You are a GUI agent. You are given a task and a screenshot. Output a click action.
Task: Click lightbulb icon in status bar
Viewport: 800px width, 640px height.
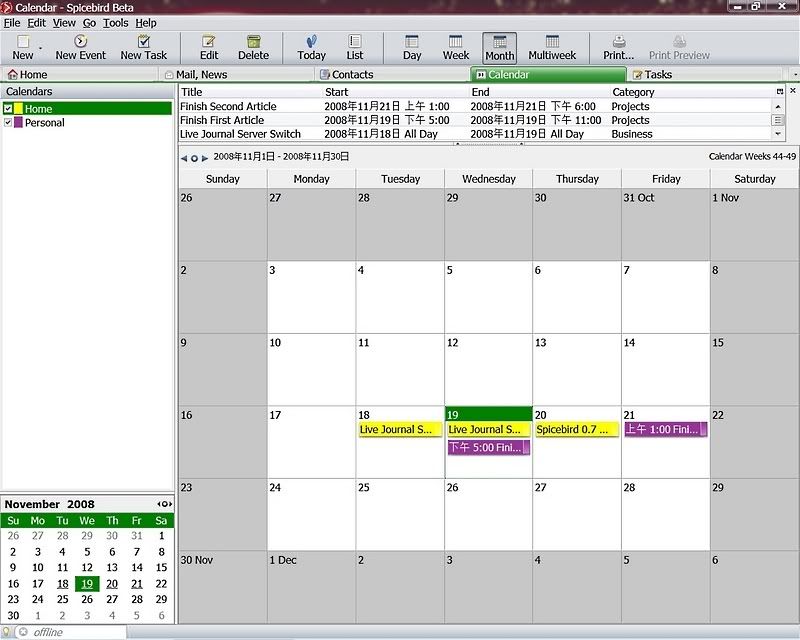(x=6, y=632)
